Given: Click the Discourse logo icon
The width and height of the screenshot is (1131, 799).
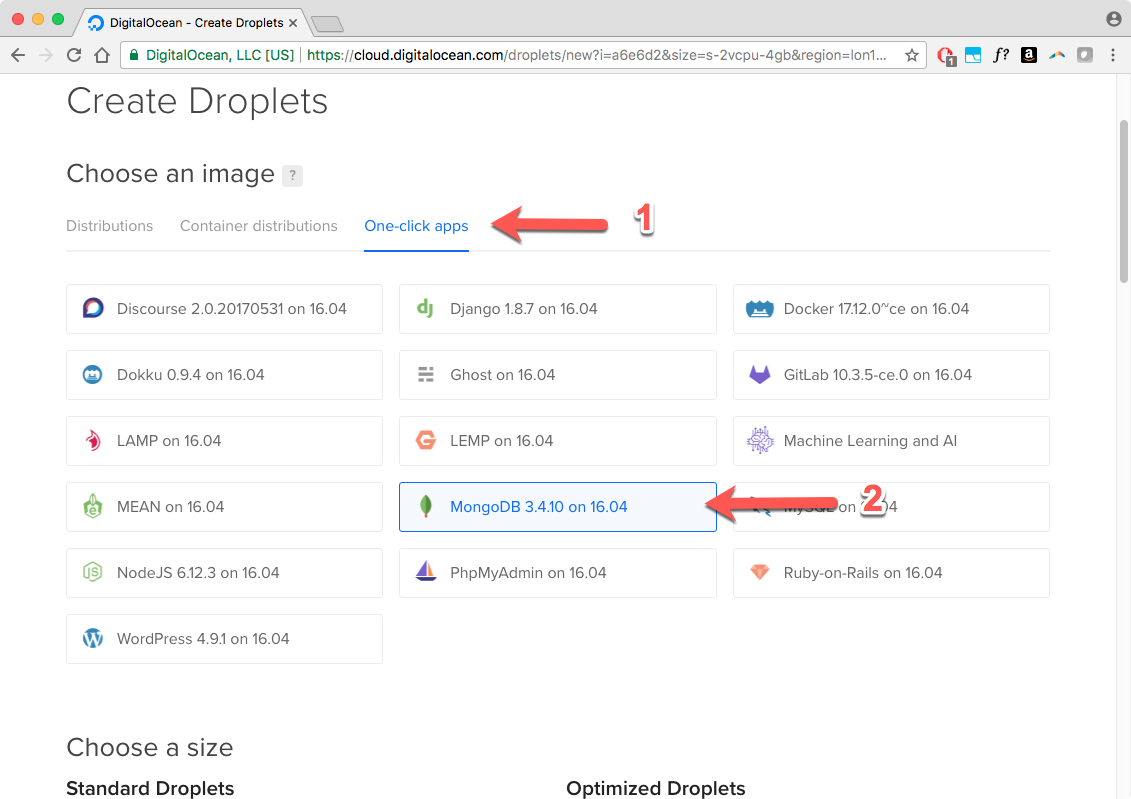Looking at the screenshot, I should click(x=93, y=309).
